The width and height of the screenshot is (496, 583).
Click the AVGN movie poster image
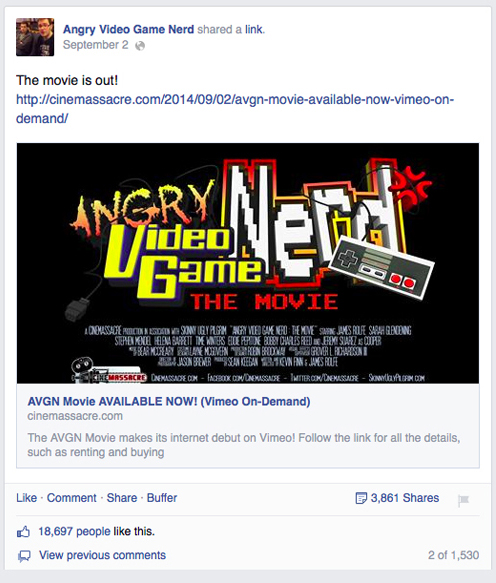tap(248, 263)
